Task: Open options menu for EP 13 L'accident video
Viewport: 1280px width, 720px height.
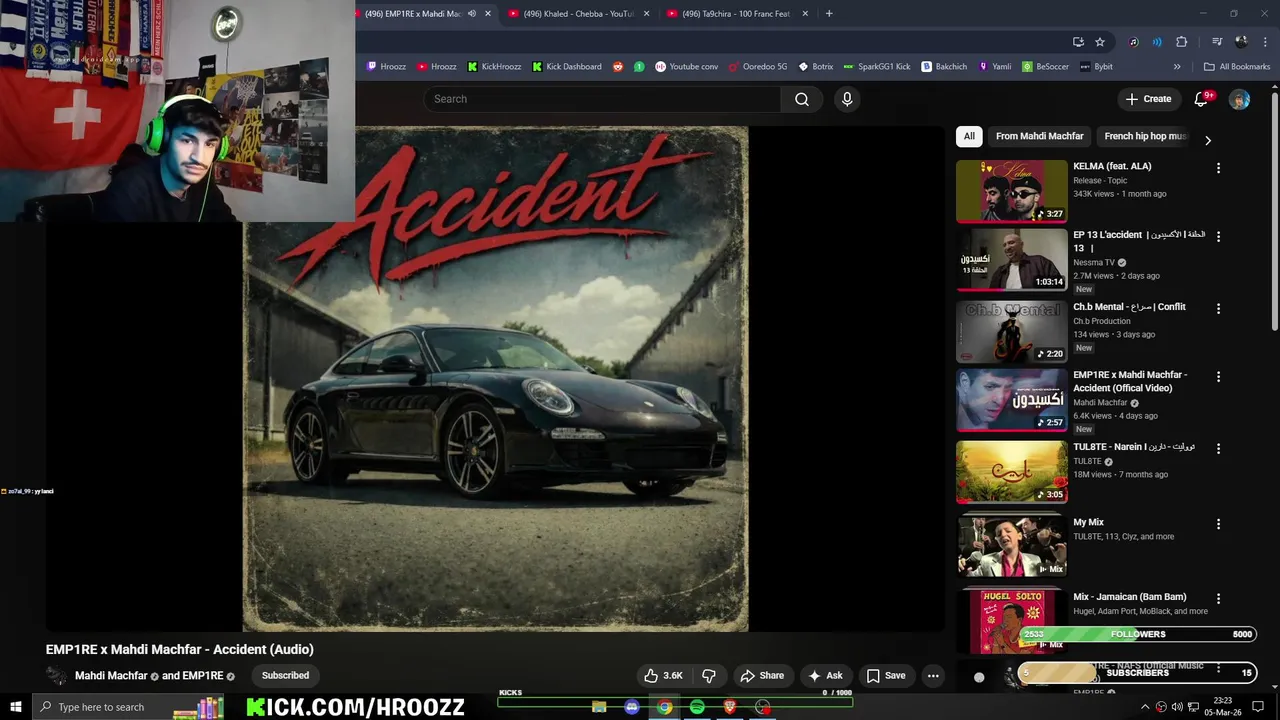Action: tap(1218, 236)
